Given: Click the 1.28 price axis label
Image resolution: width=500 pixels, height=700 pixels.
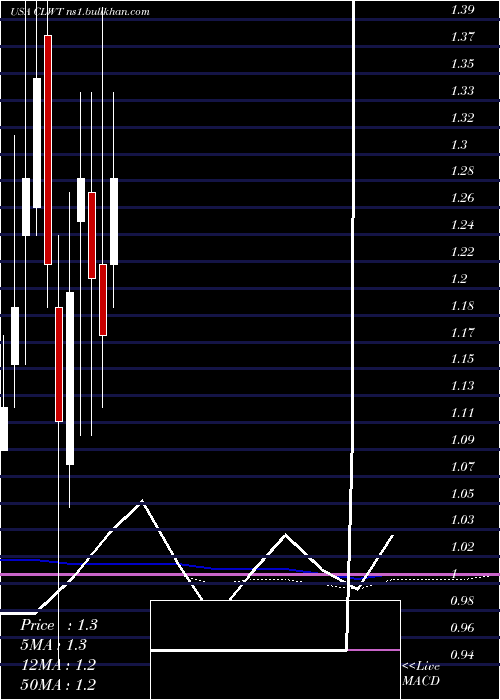Looking at the screenshot, I should (x=462, y=171).
